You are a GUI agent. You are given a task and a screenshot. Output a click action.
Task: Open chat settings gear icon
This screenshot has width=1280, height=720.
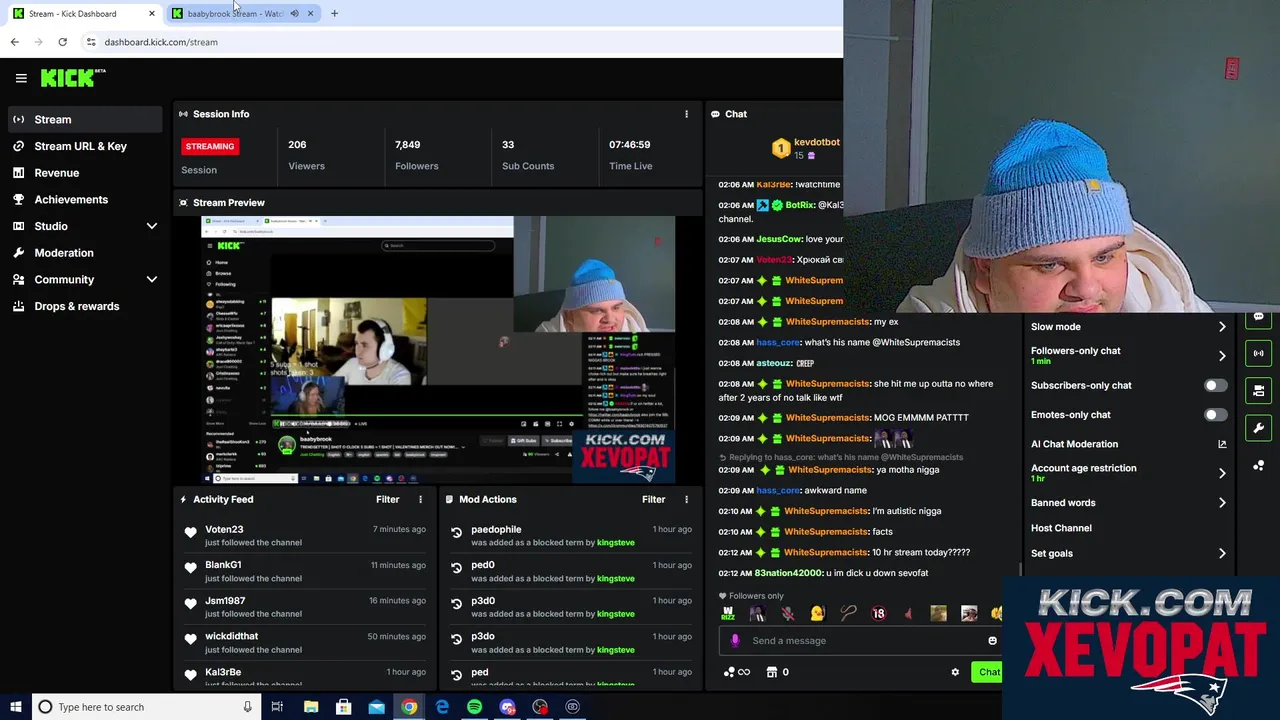pyautogui.click(x=955, y=672)
